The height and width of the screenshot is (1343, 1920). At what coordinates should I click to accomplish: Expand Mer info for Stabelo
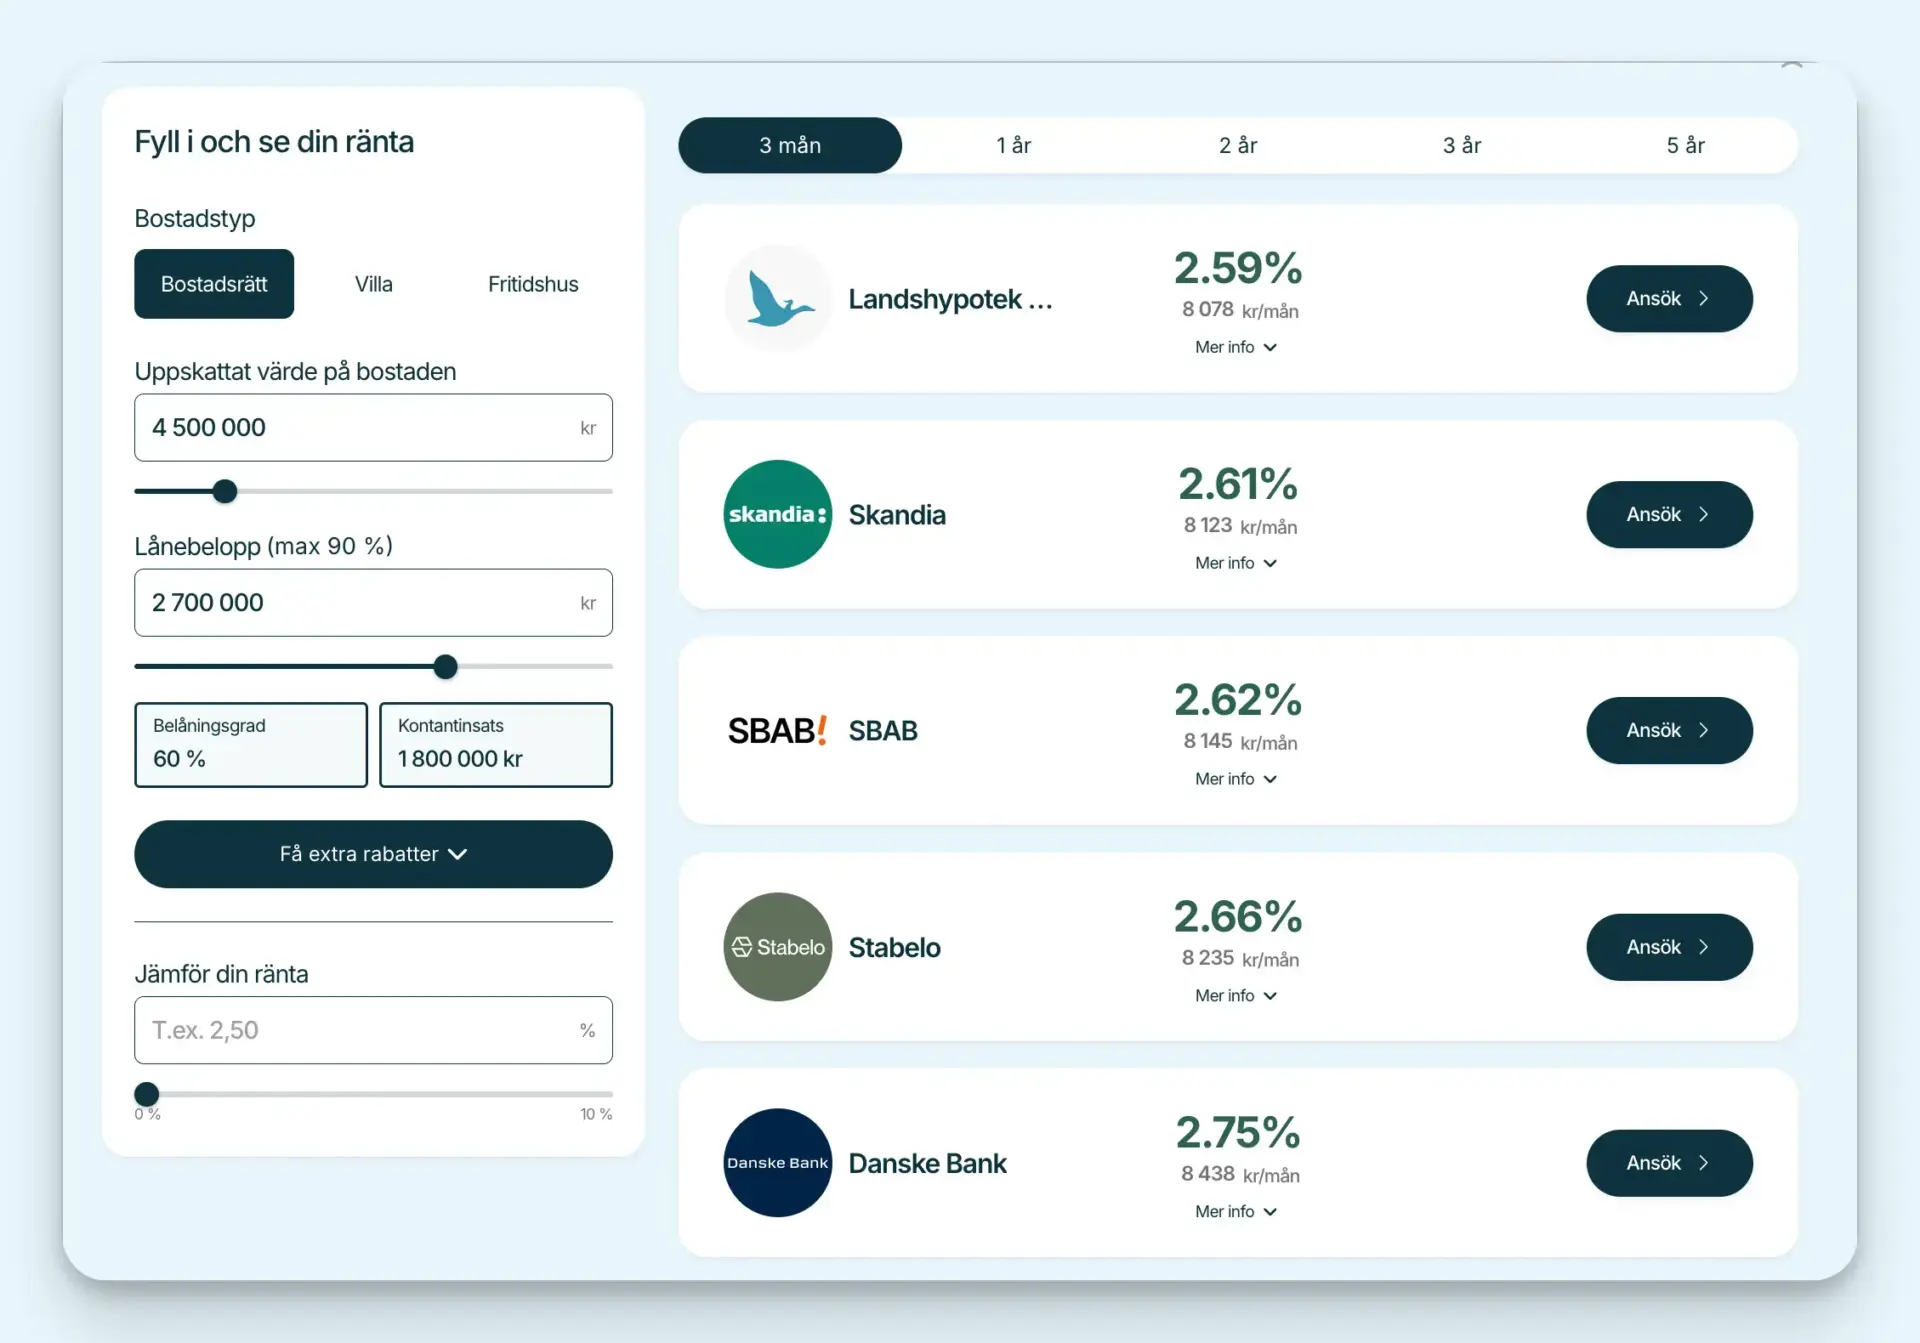coord(1237,996)
